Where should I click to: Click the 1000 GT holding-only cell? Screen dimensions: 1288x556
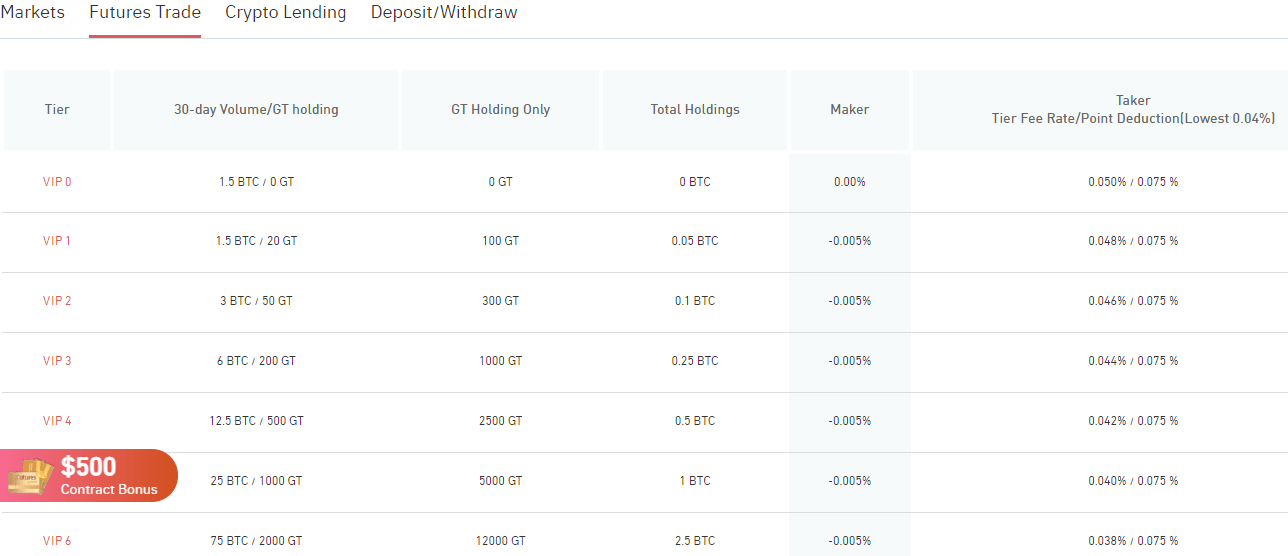500,361
